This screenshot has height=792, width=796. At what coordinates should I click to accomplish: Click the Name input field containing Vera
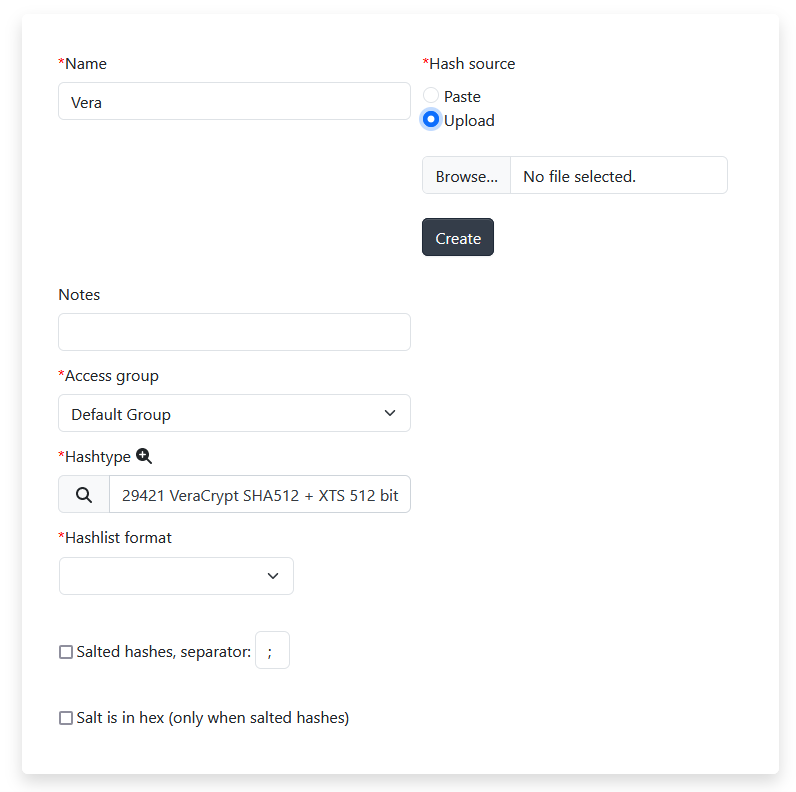235,102
